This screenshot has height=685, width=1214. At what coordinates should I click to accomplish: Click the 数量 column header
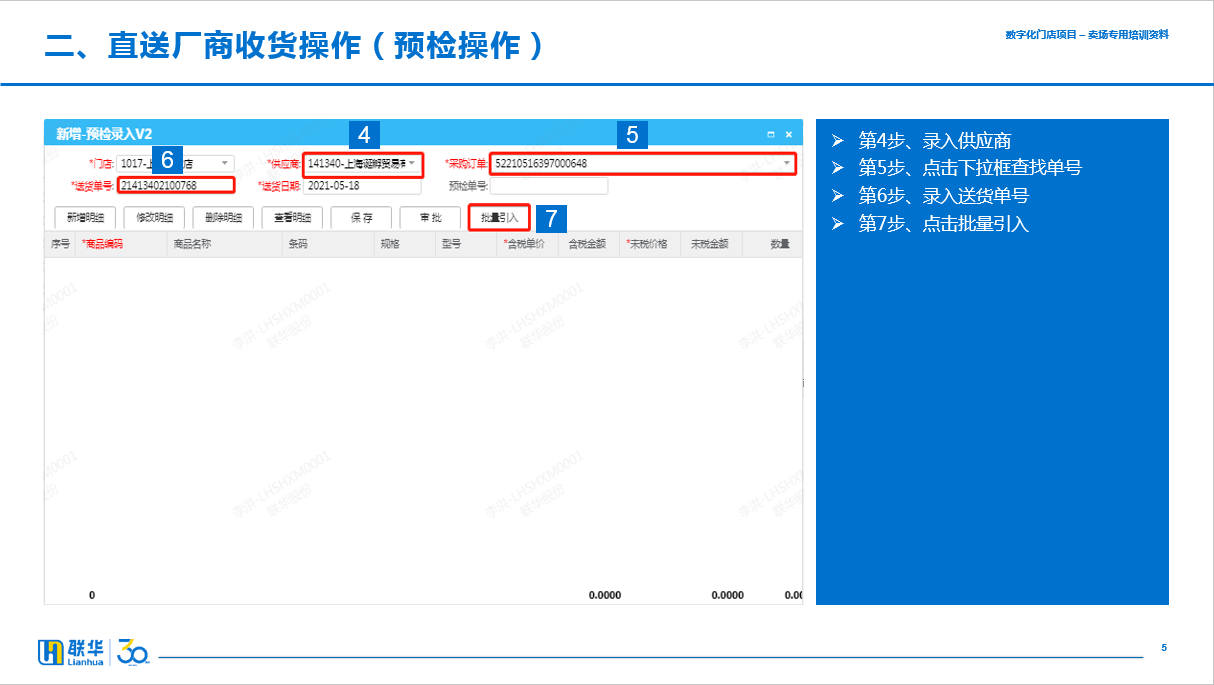pos(772,244)
